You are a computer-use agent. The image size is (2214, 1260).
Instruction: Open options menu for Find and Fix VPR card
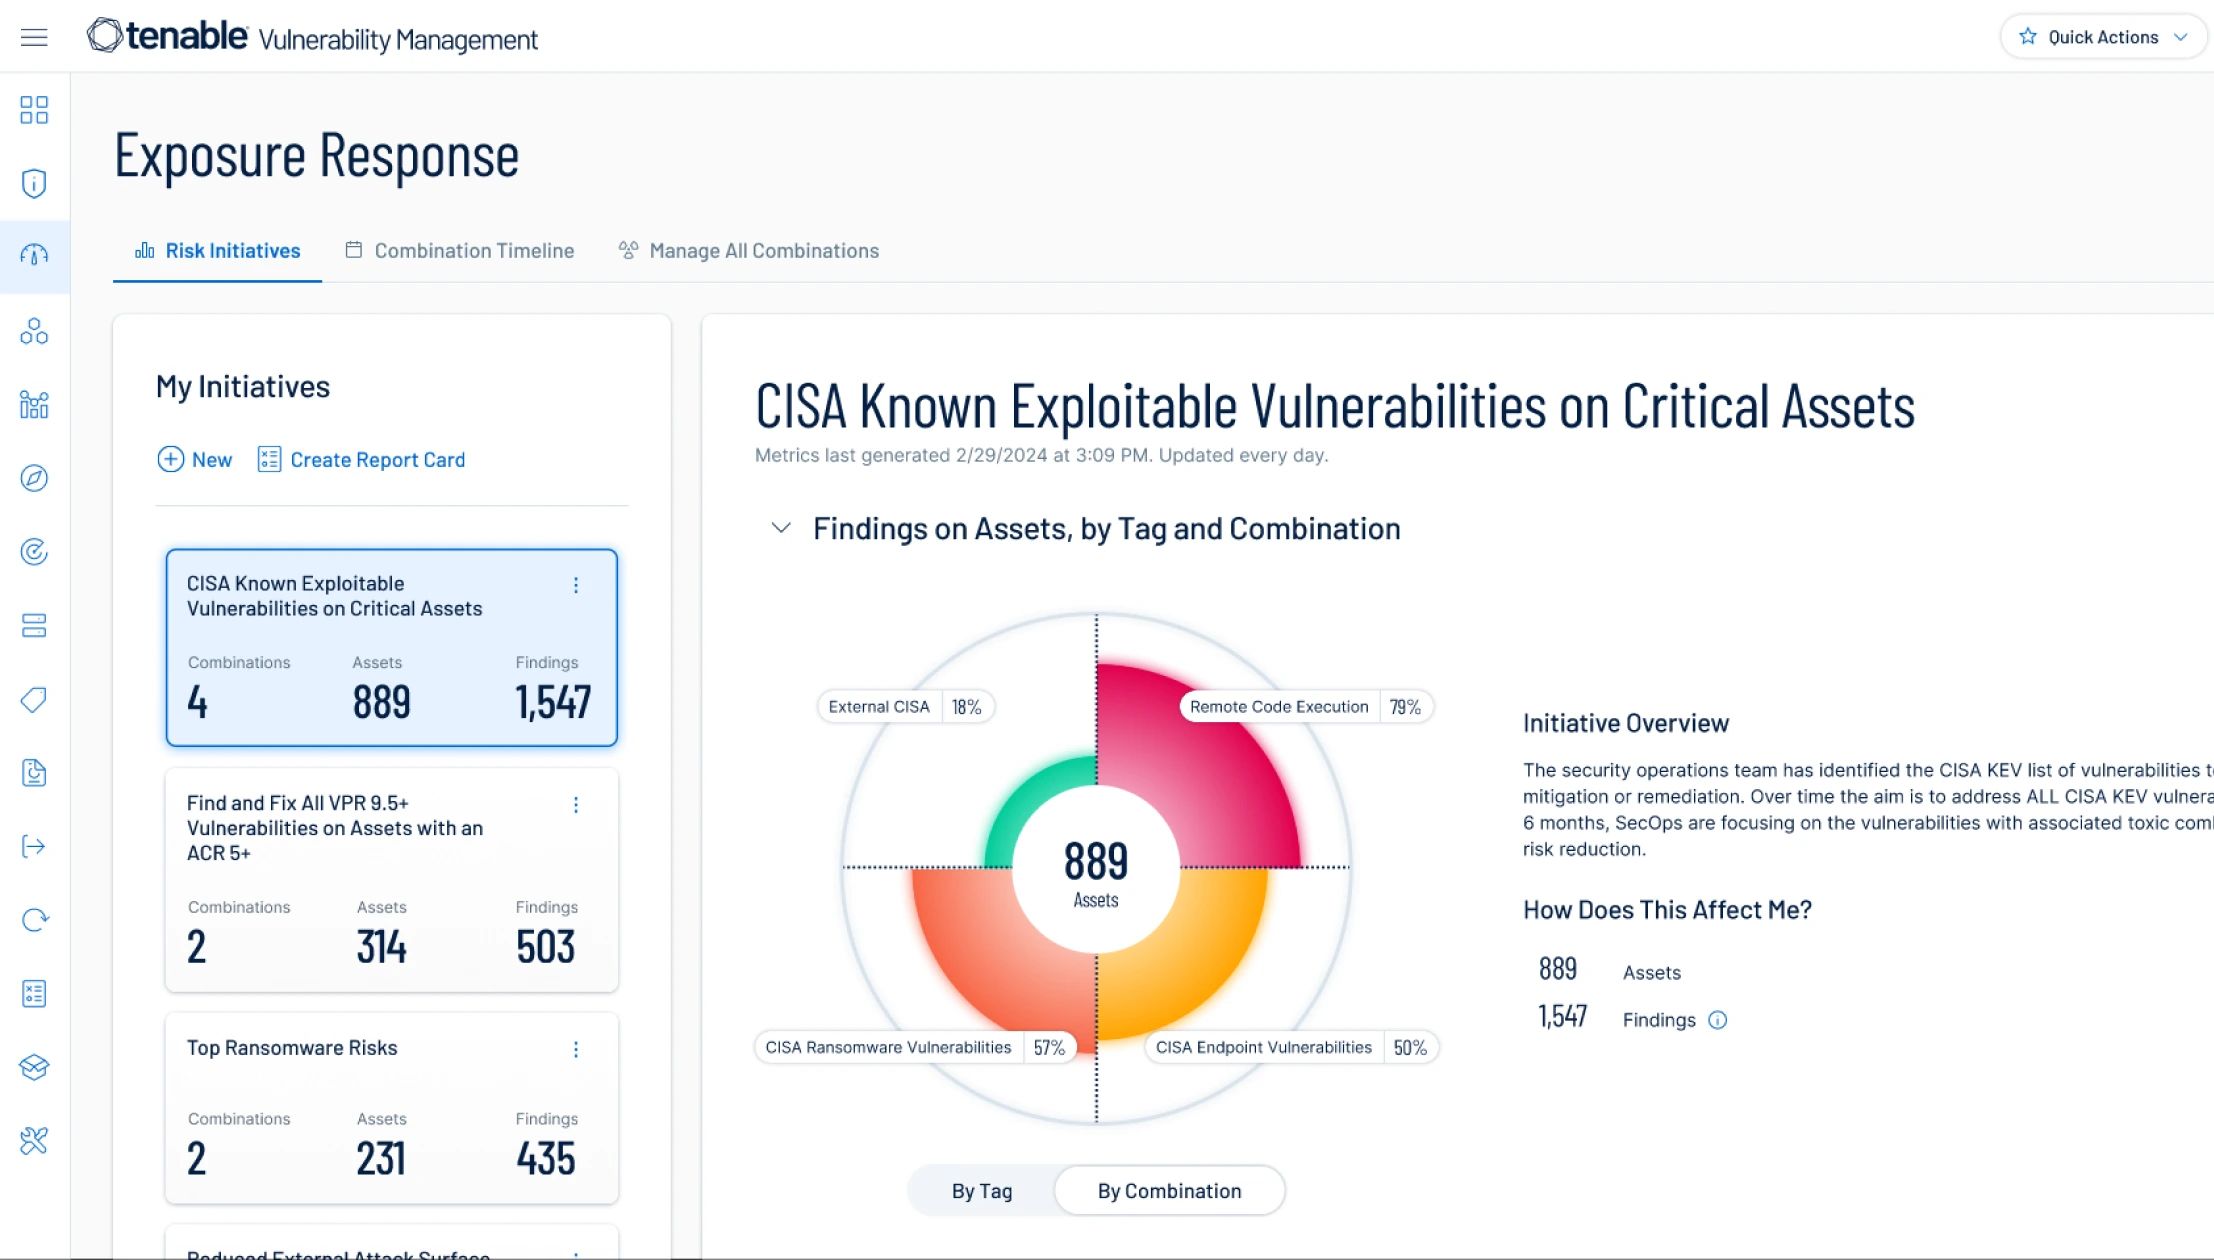(x=576, y=805)
